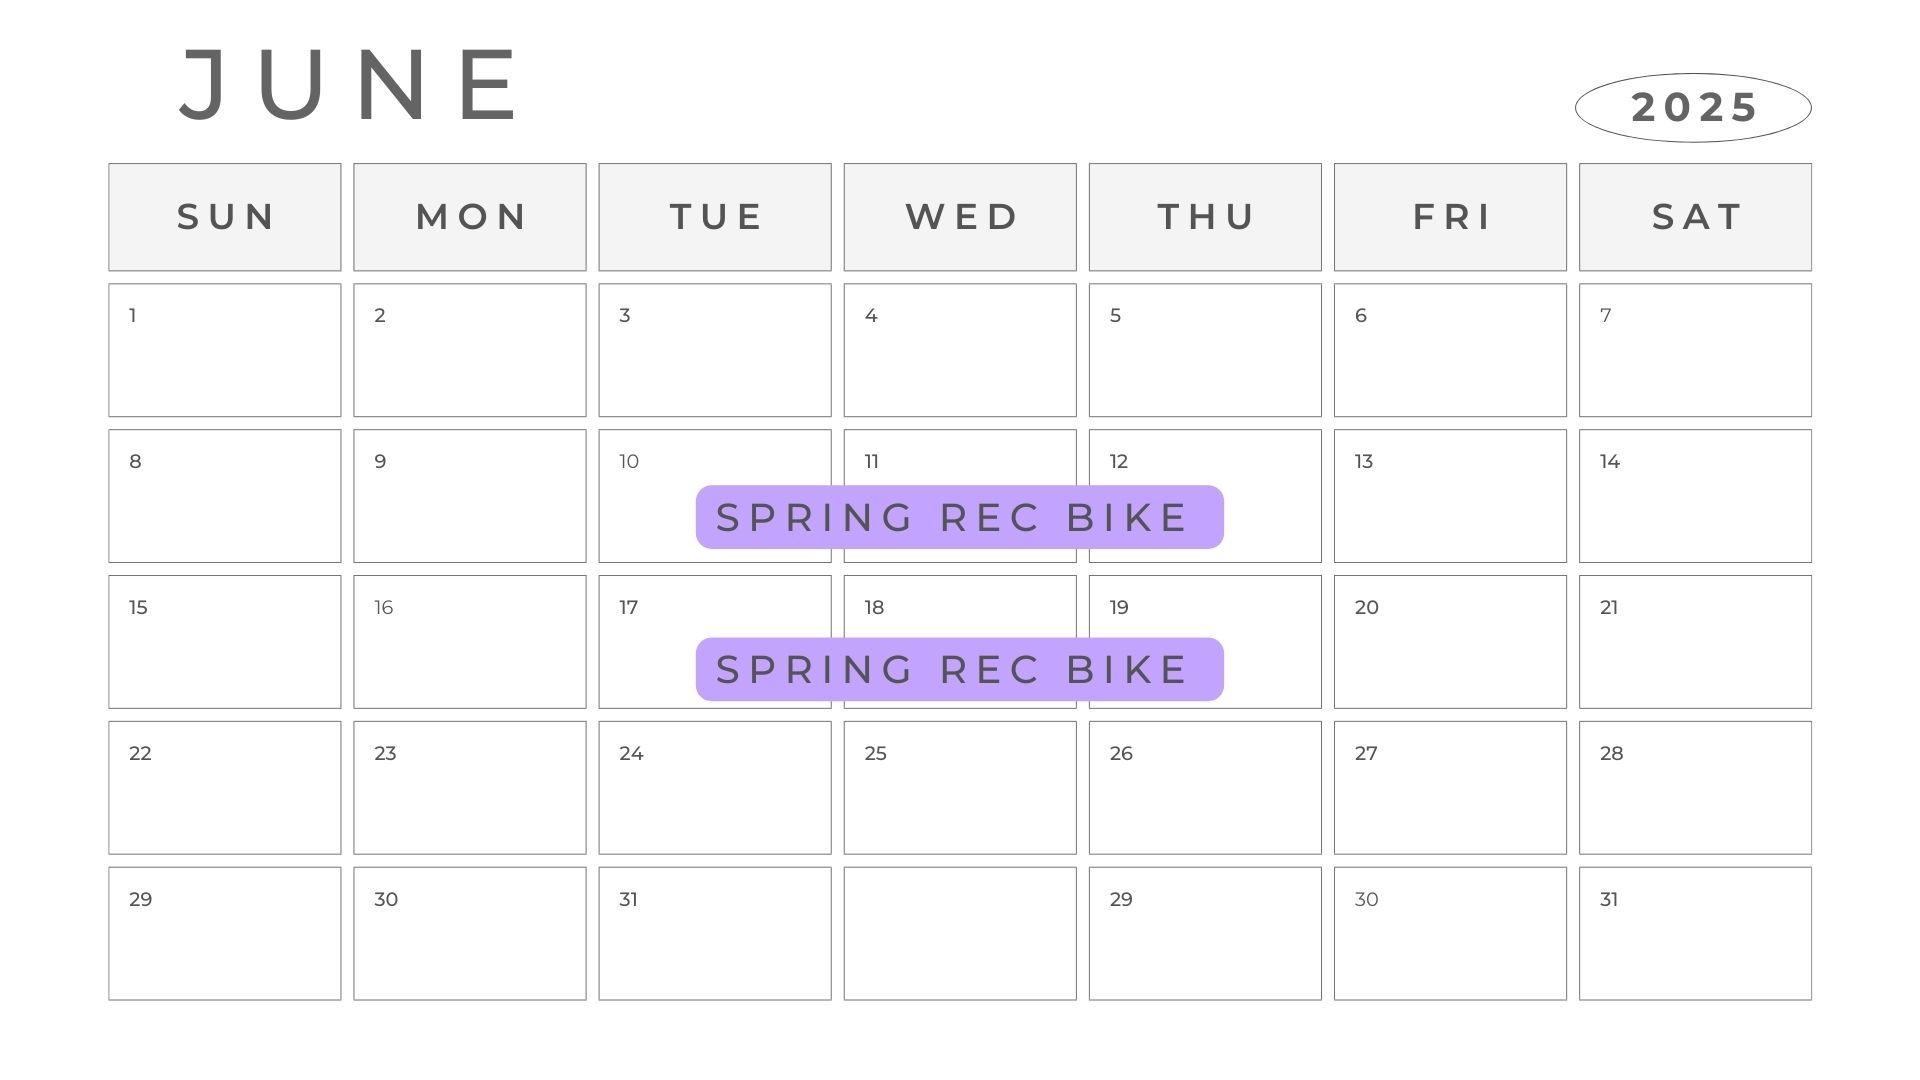This screenshot has height=1080, width=1920.
Task: Select the FRI weekday header
Action: coord(1450,217)
